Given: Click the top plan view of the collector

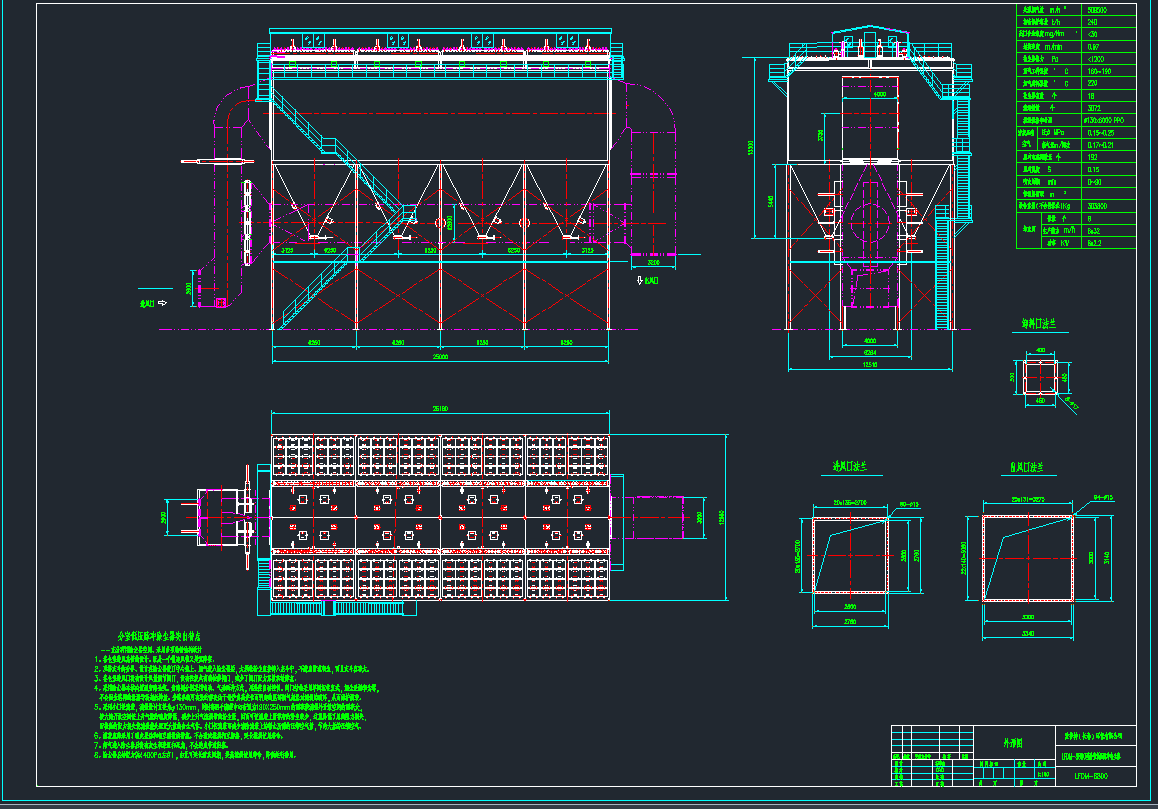Looking at the screenshot, I should (440, 518).
